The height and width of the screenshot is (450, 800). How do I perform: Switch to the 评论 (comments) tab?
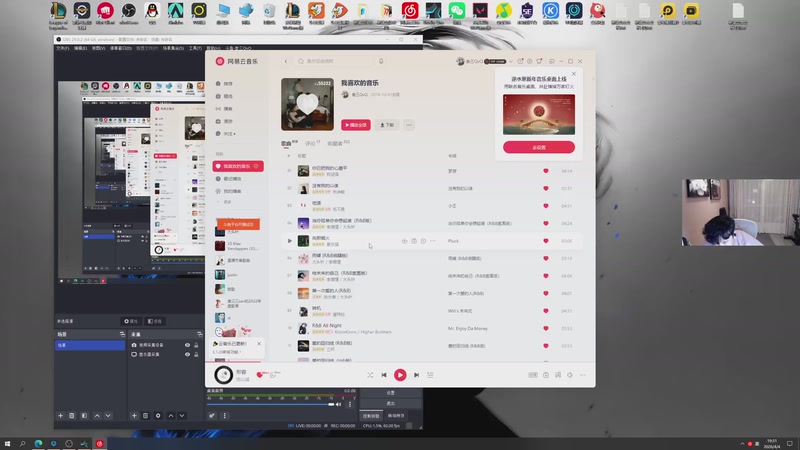[312, 143]
